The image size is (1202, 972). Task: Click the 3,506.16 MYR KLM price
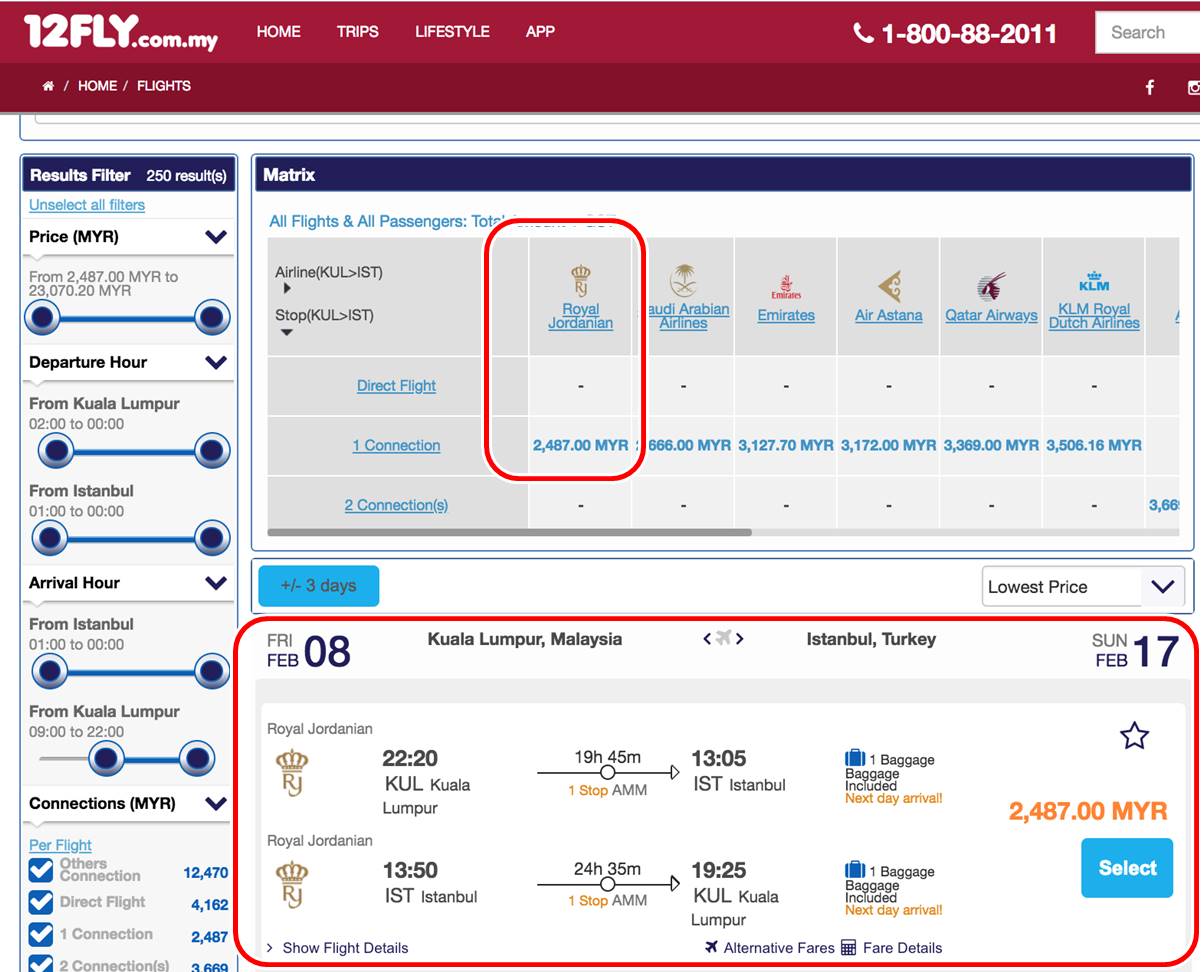click(1094, 446)
